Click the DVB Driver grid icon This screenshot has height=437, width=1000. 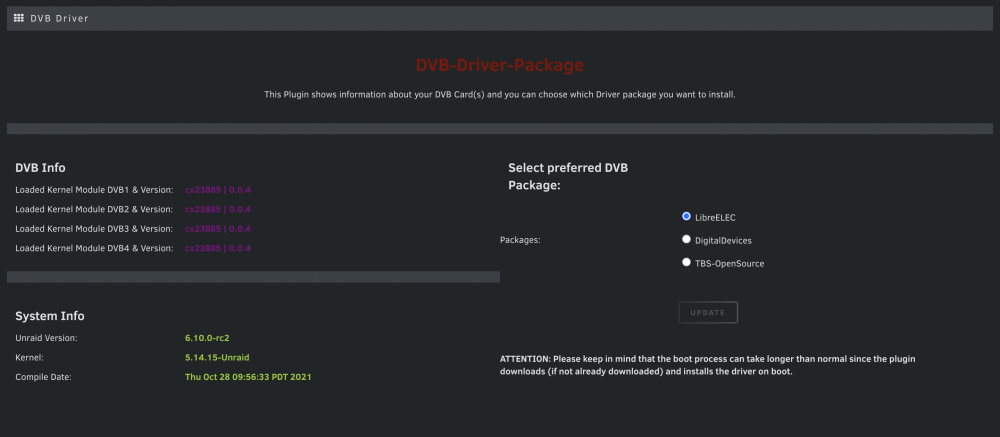[x=18, y=18]
